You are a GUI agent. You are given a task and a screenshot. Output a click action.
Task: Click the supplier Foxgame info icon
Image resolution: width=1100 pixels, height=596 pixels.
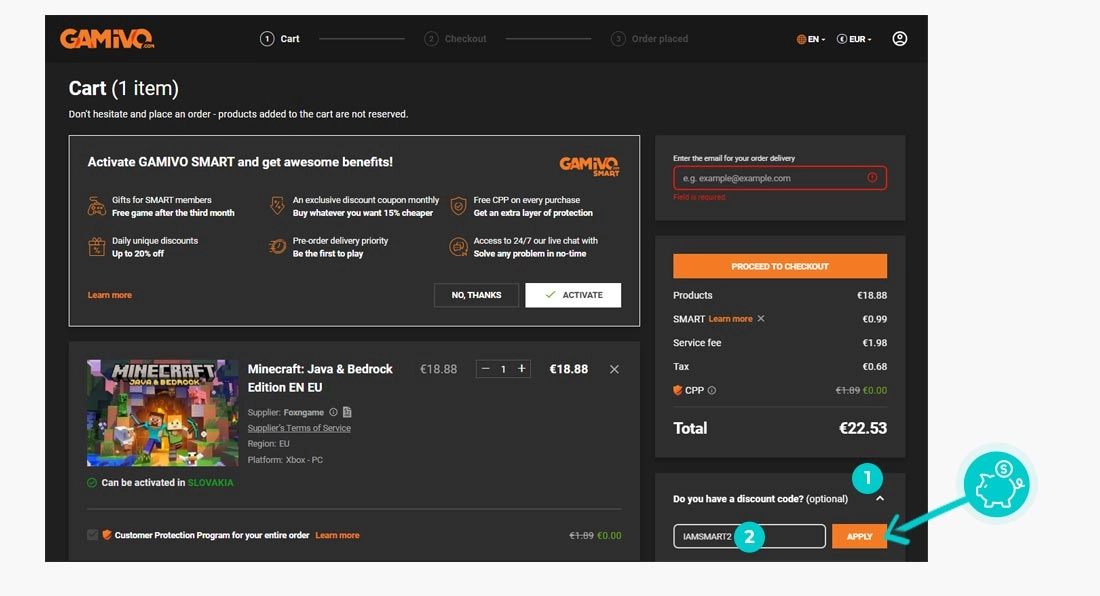[333, 412]
